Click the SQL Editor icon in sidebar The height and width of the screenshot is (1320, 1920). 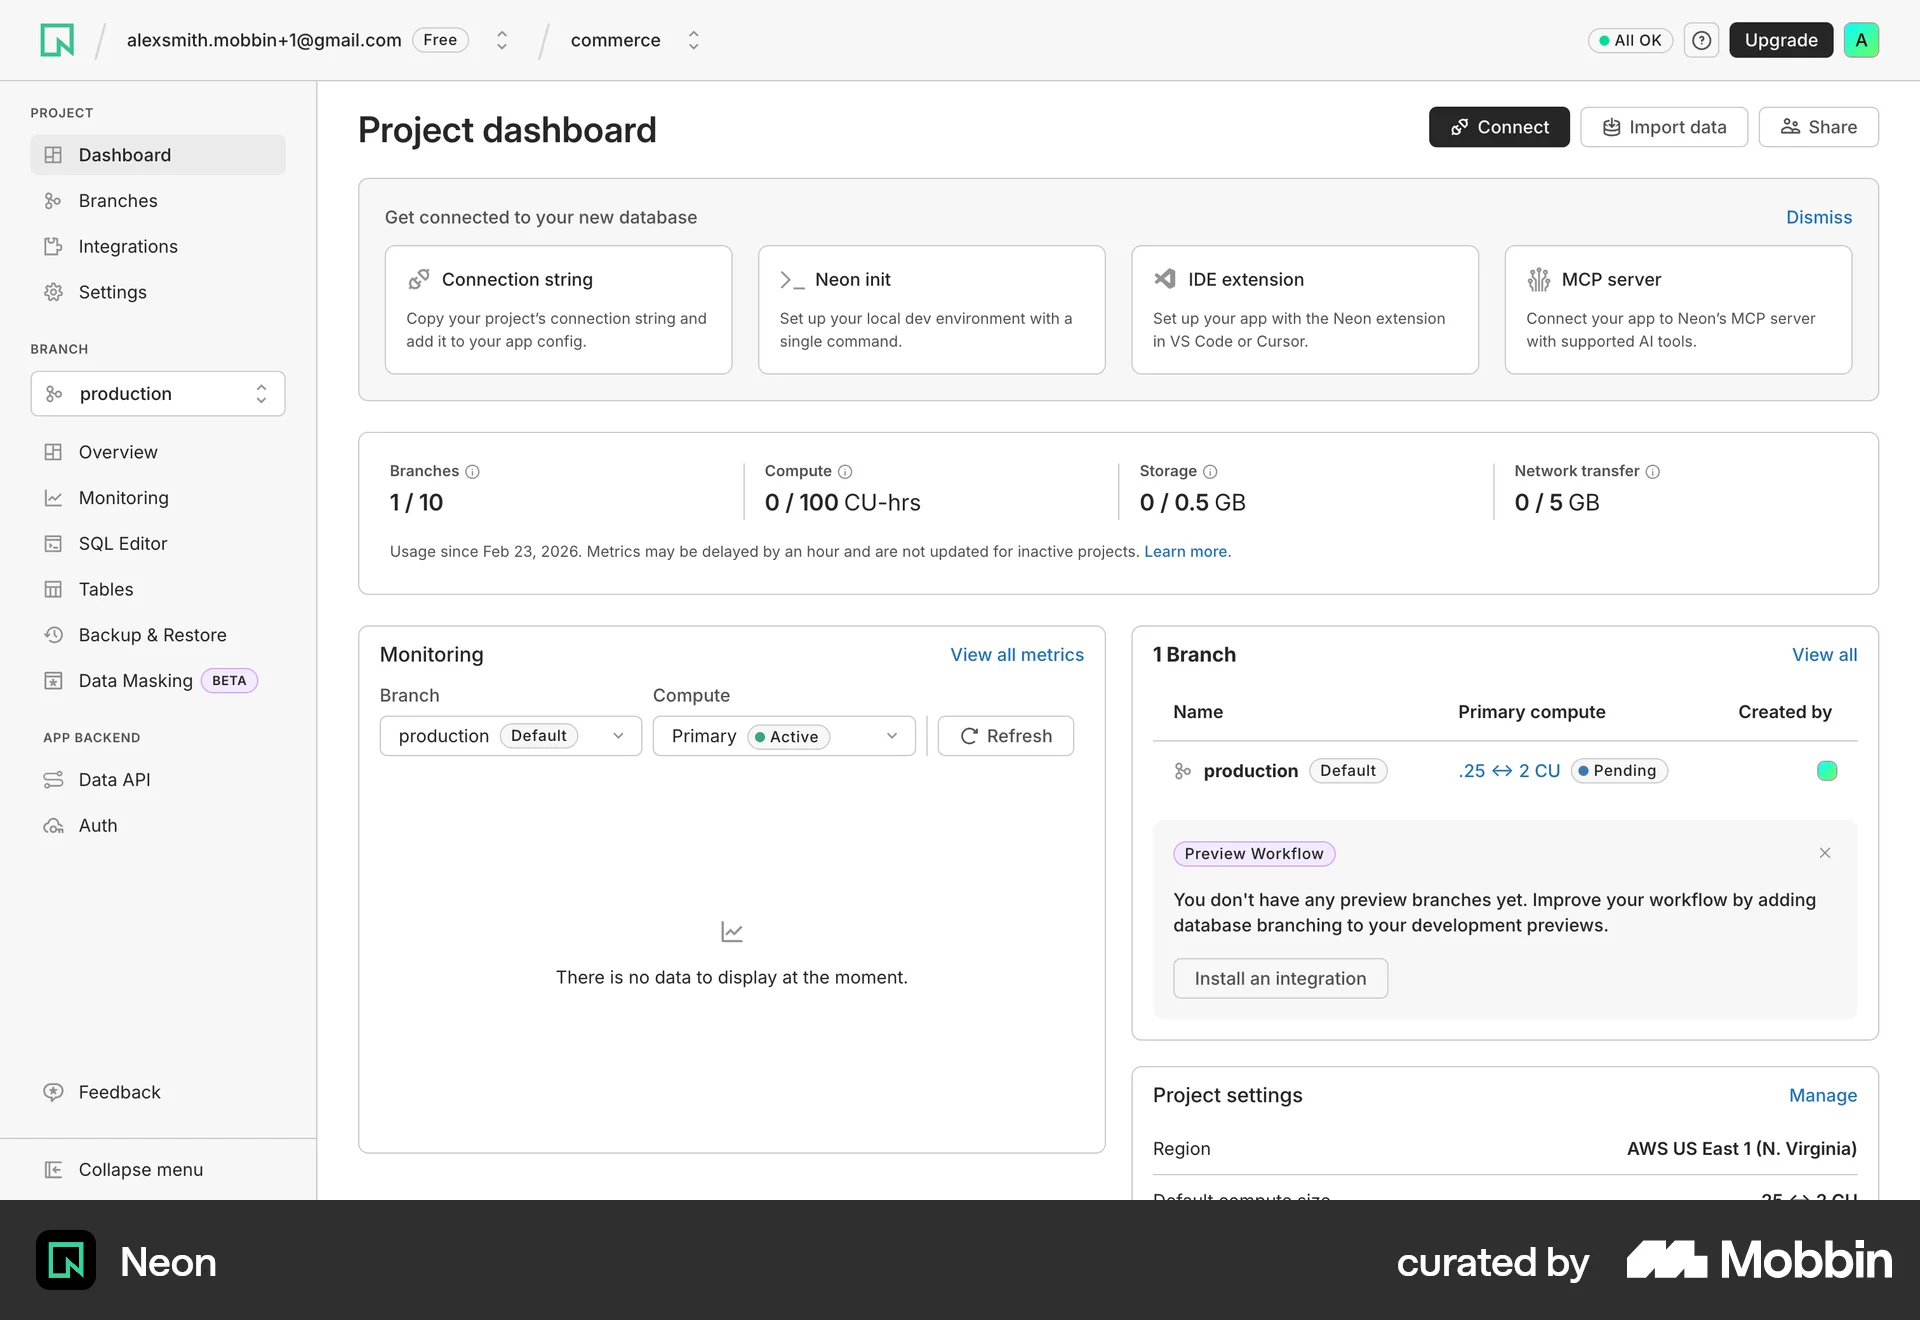(53, 544)
